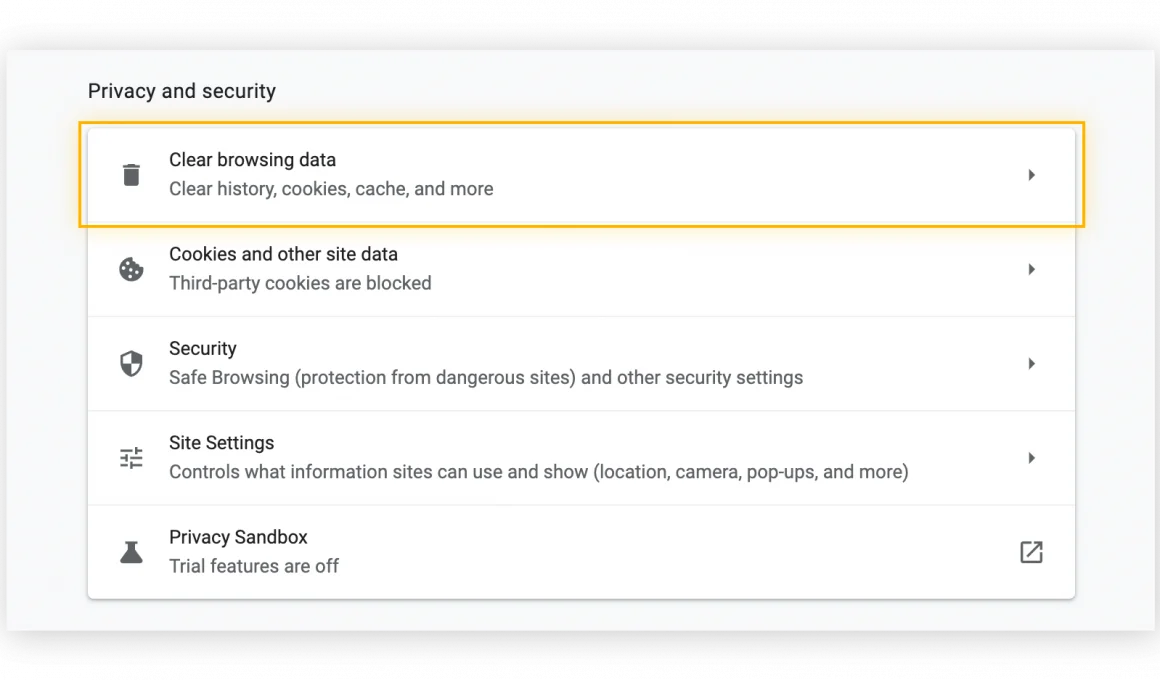Open Clear browsing data
1160x680 pixels.
[252, 160]
